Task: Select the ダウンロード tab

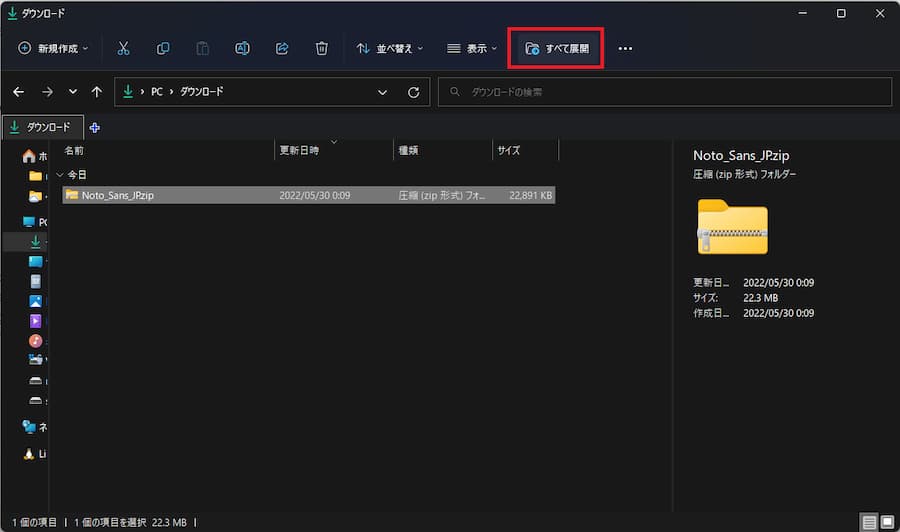Action: coord(43,127)
